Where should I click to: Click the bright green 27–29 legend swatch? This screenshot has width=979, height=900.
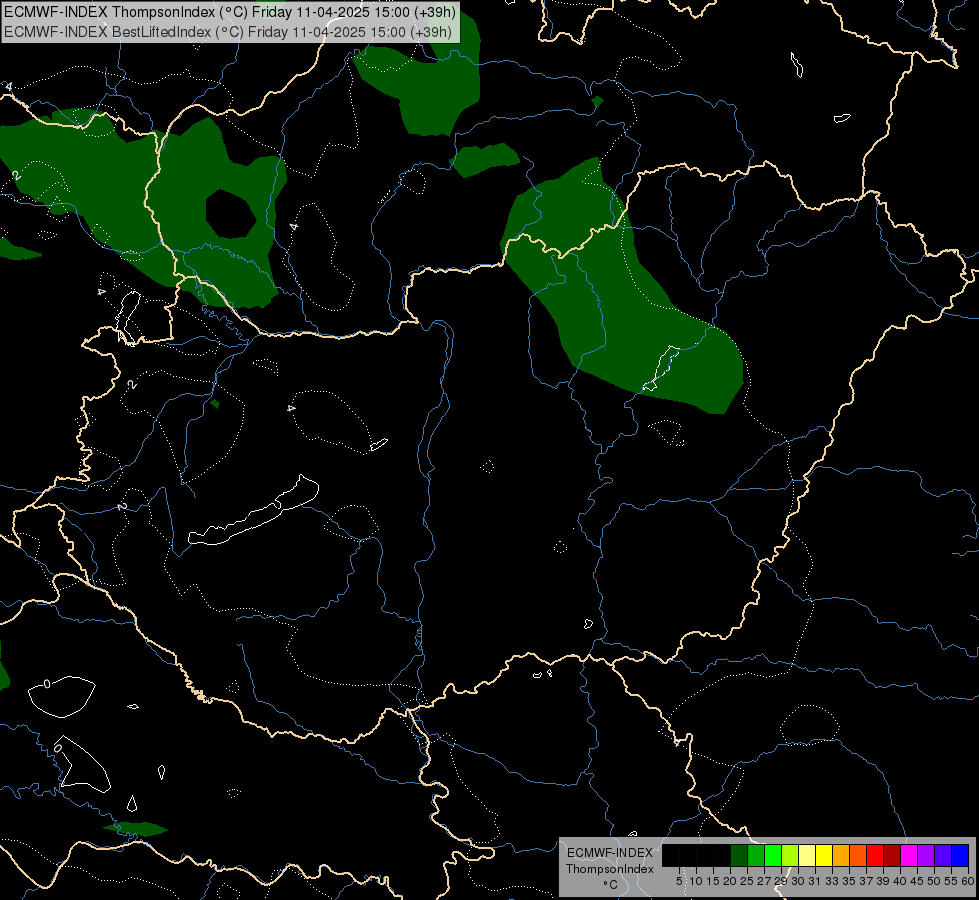click(773, 855)
